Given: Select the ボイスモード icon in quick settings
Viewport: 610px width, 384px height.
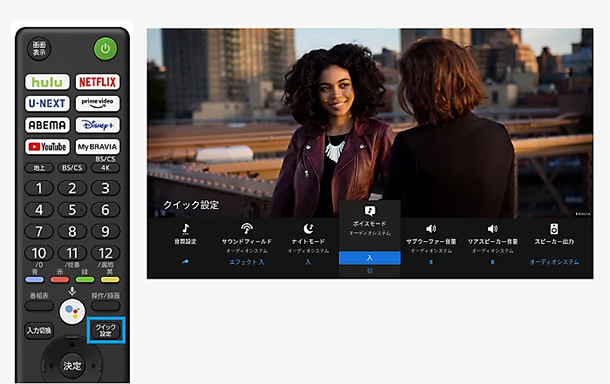Looking at the screenshot, I should pyautogui.click(x=370, y=211).
